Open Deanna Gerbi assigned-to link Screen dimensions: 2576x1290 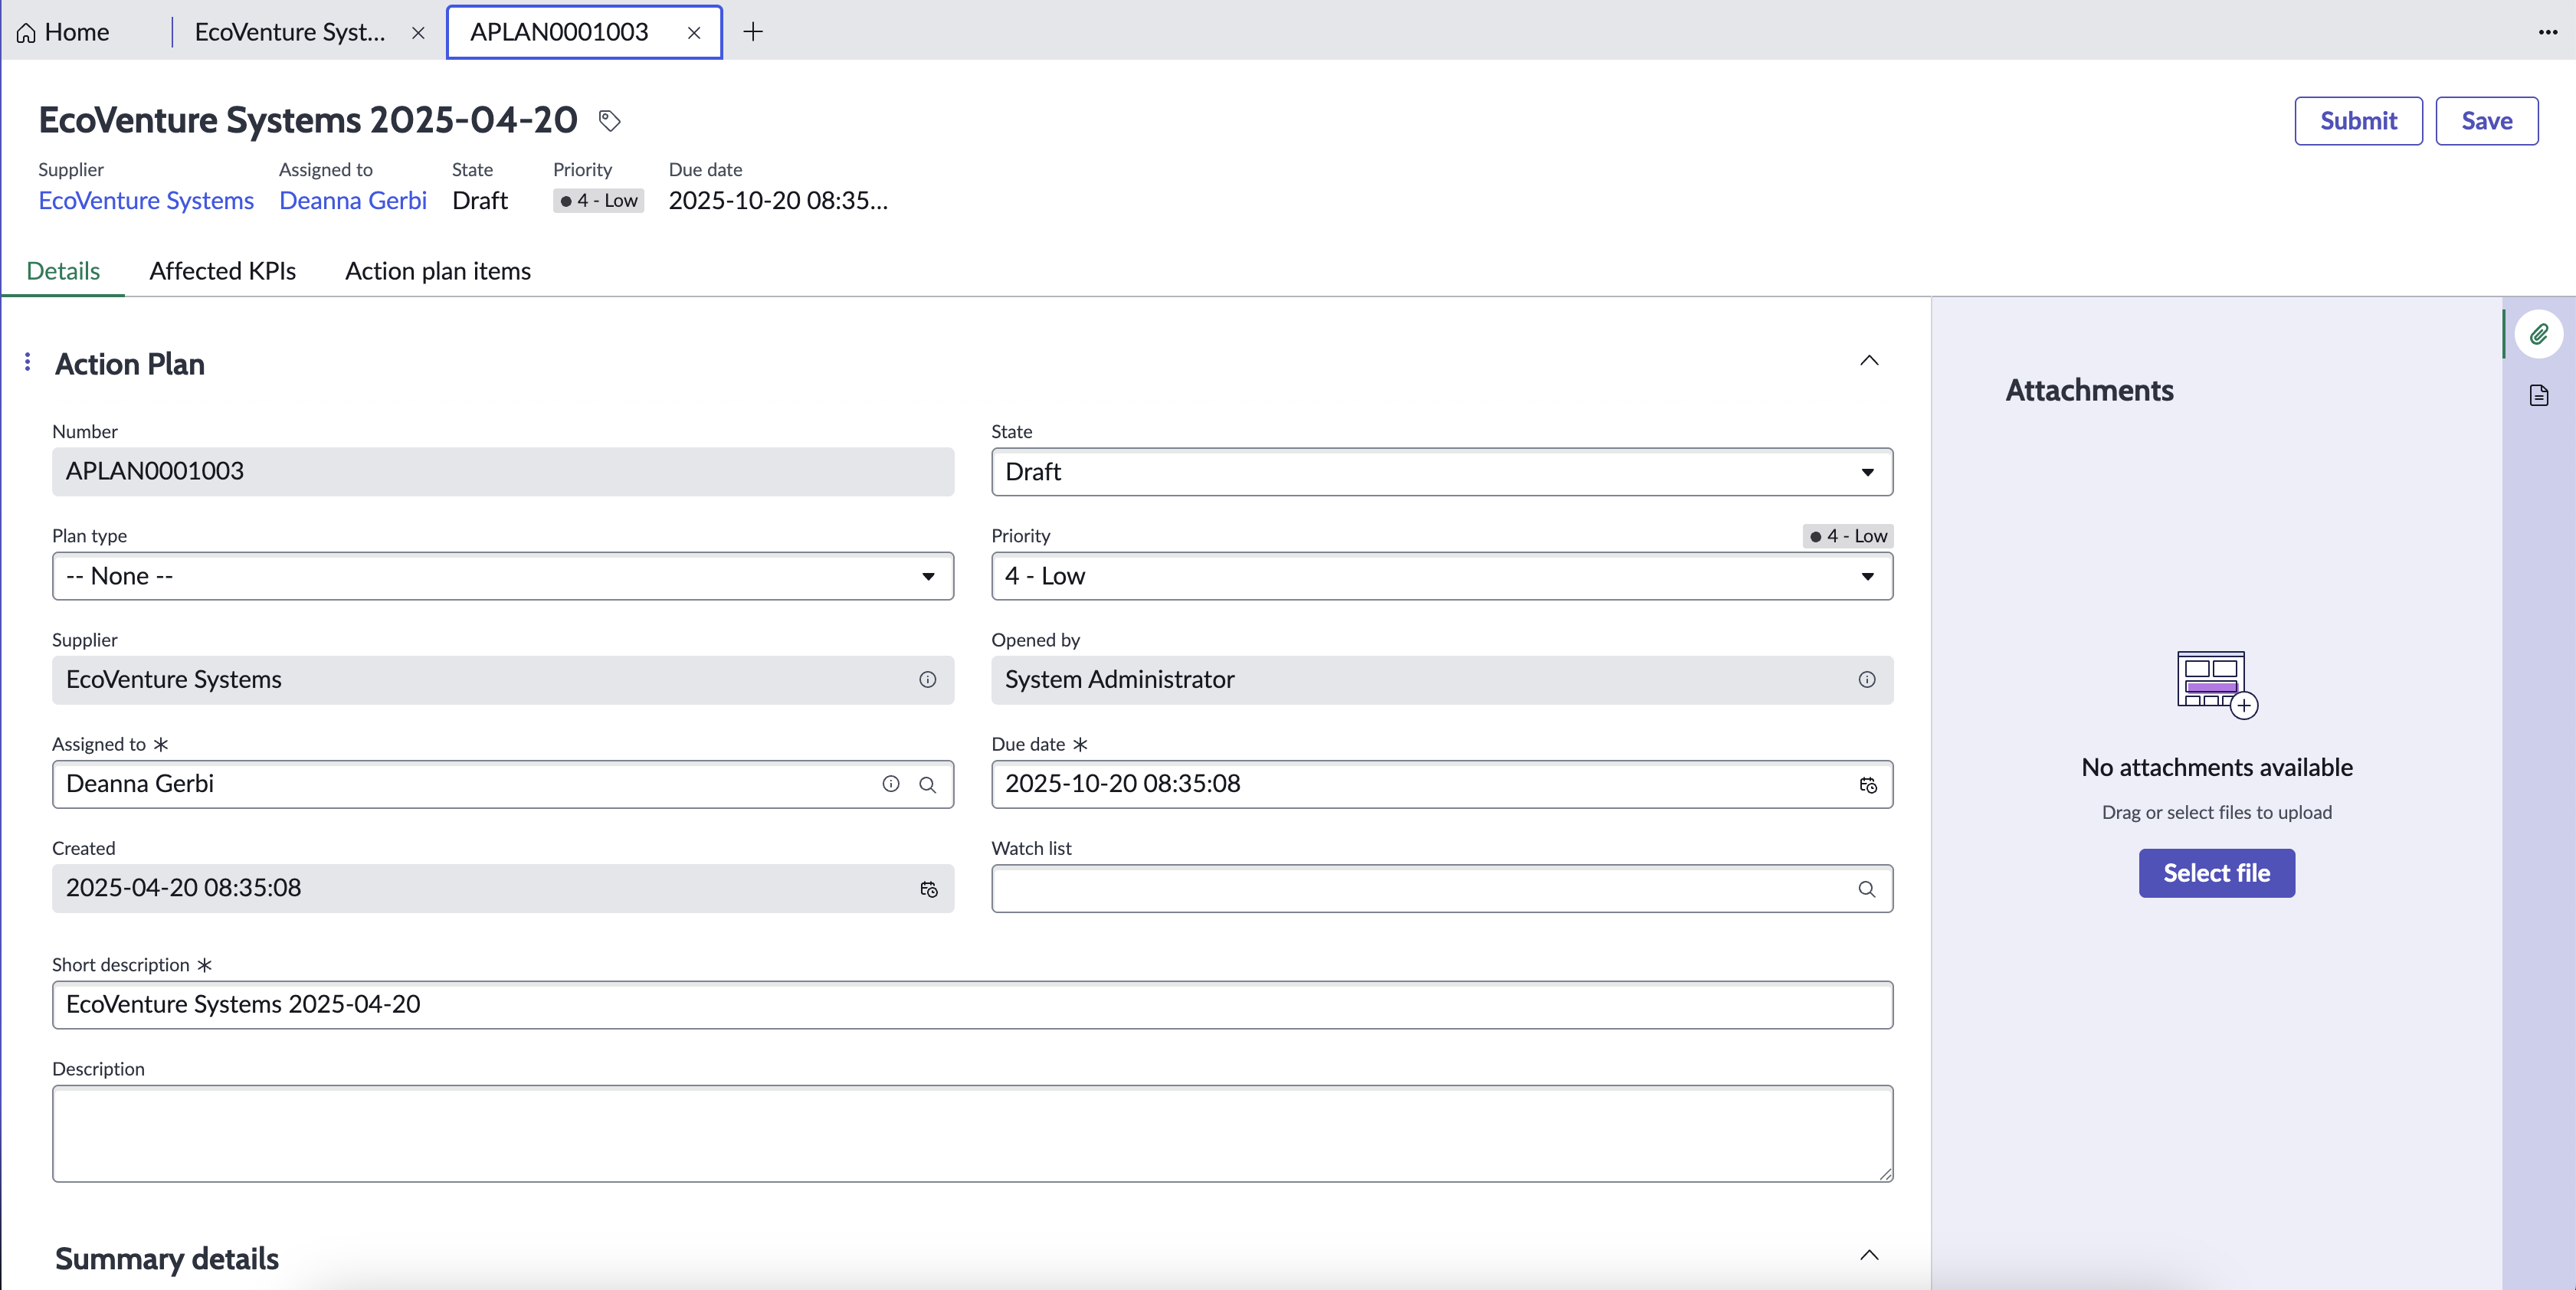pyautogui.click(x=352, y=201)
